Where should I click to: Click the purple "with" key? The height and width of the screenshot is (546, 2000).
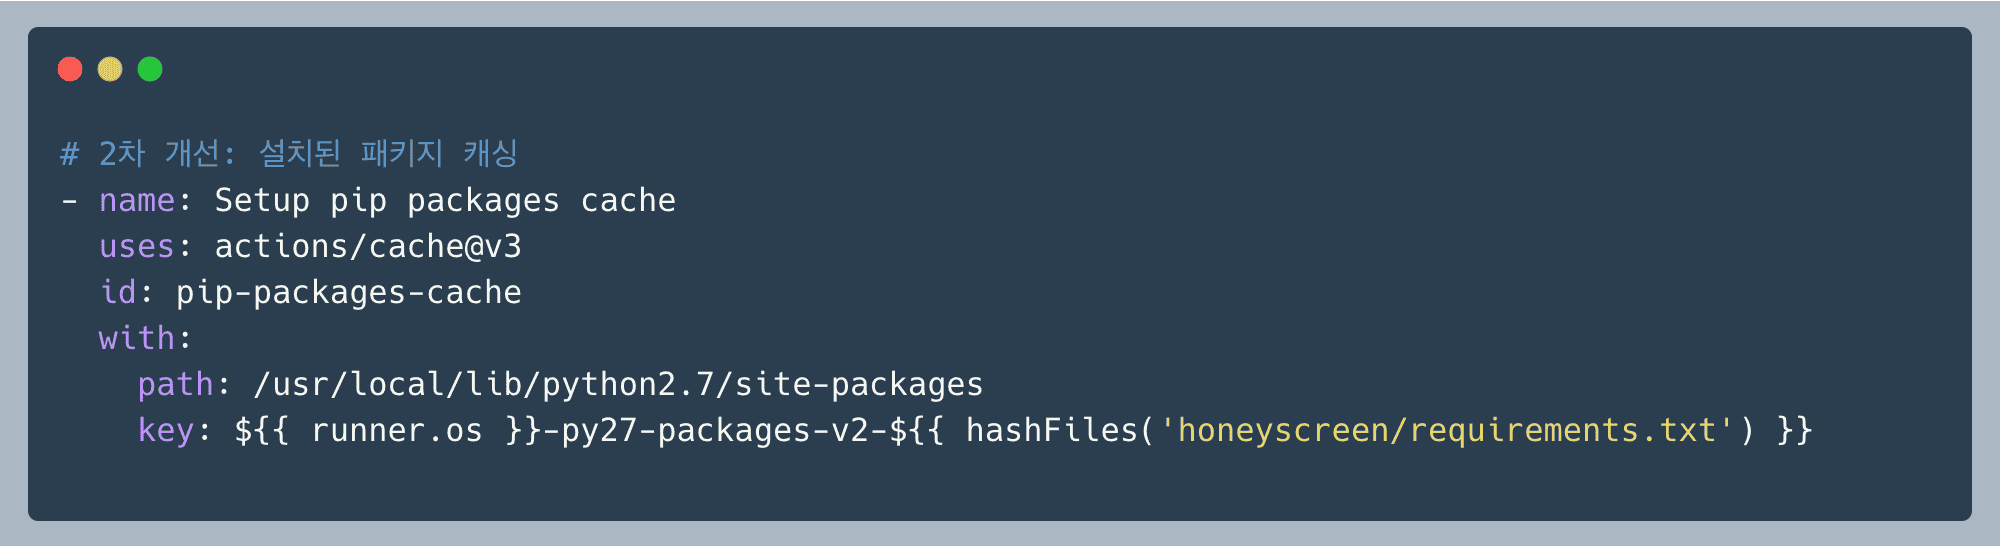point(137,339)
